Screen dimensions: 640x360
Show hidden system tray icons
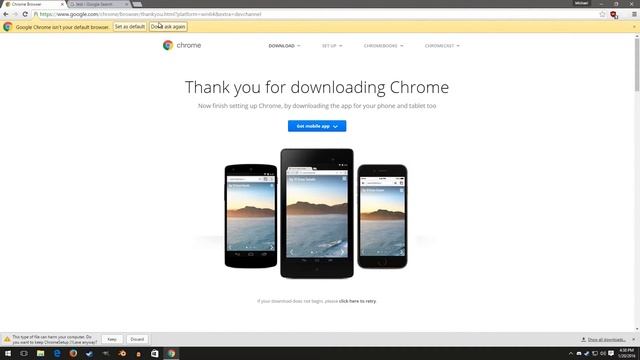[x=571, y=353]
